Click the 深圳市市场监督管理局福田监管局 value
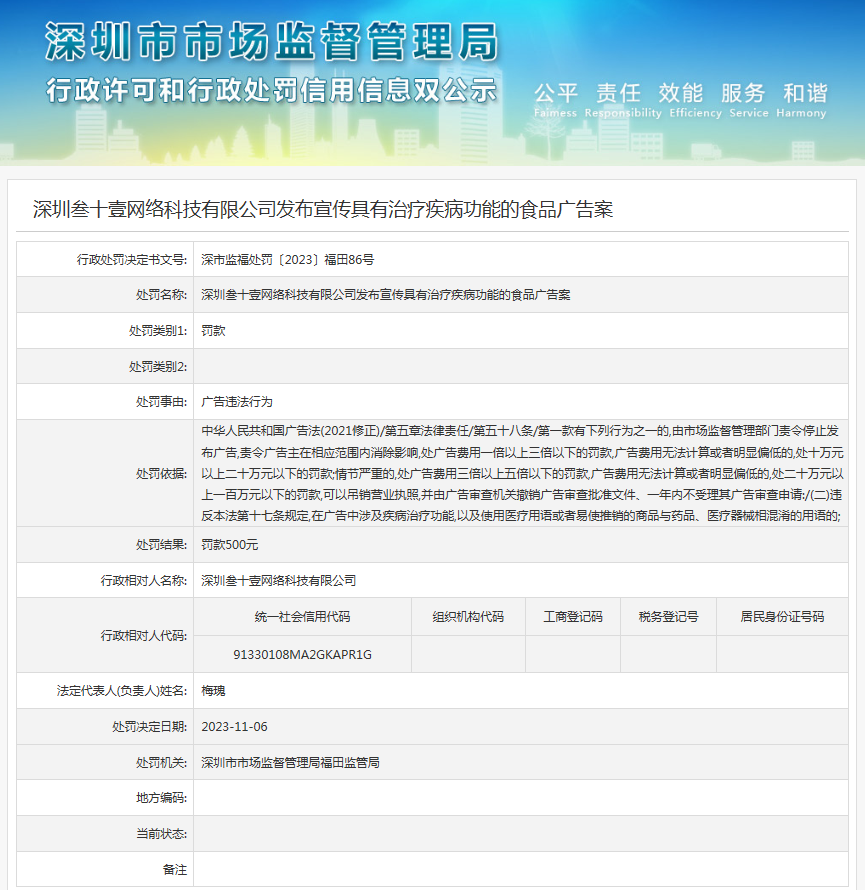This screenshot has height=890, width=865. tap(290, 763)
